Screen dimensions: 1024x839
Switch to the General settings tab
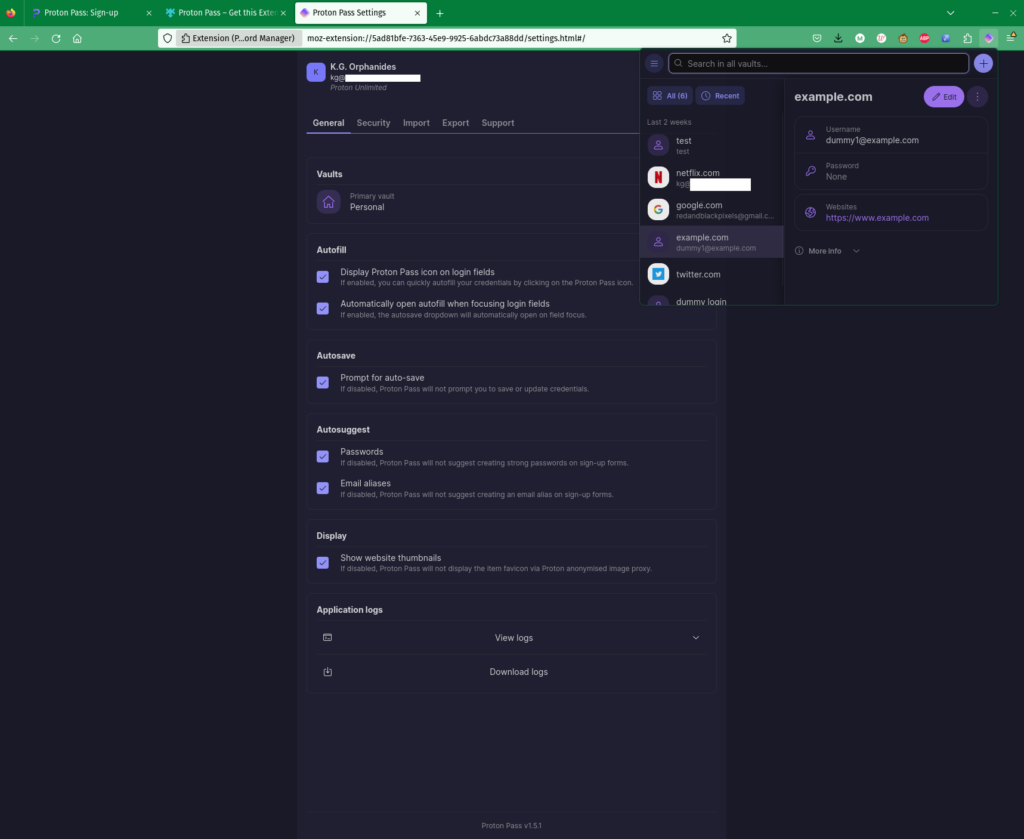click(328, 123)
